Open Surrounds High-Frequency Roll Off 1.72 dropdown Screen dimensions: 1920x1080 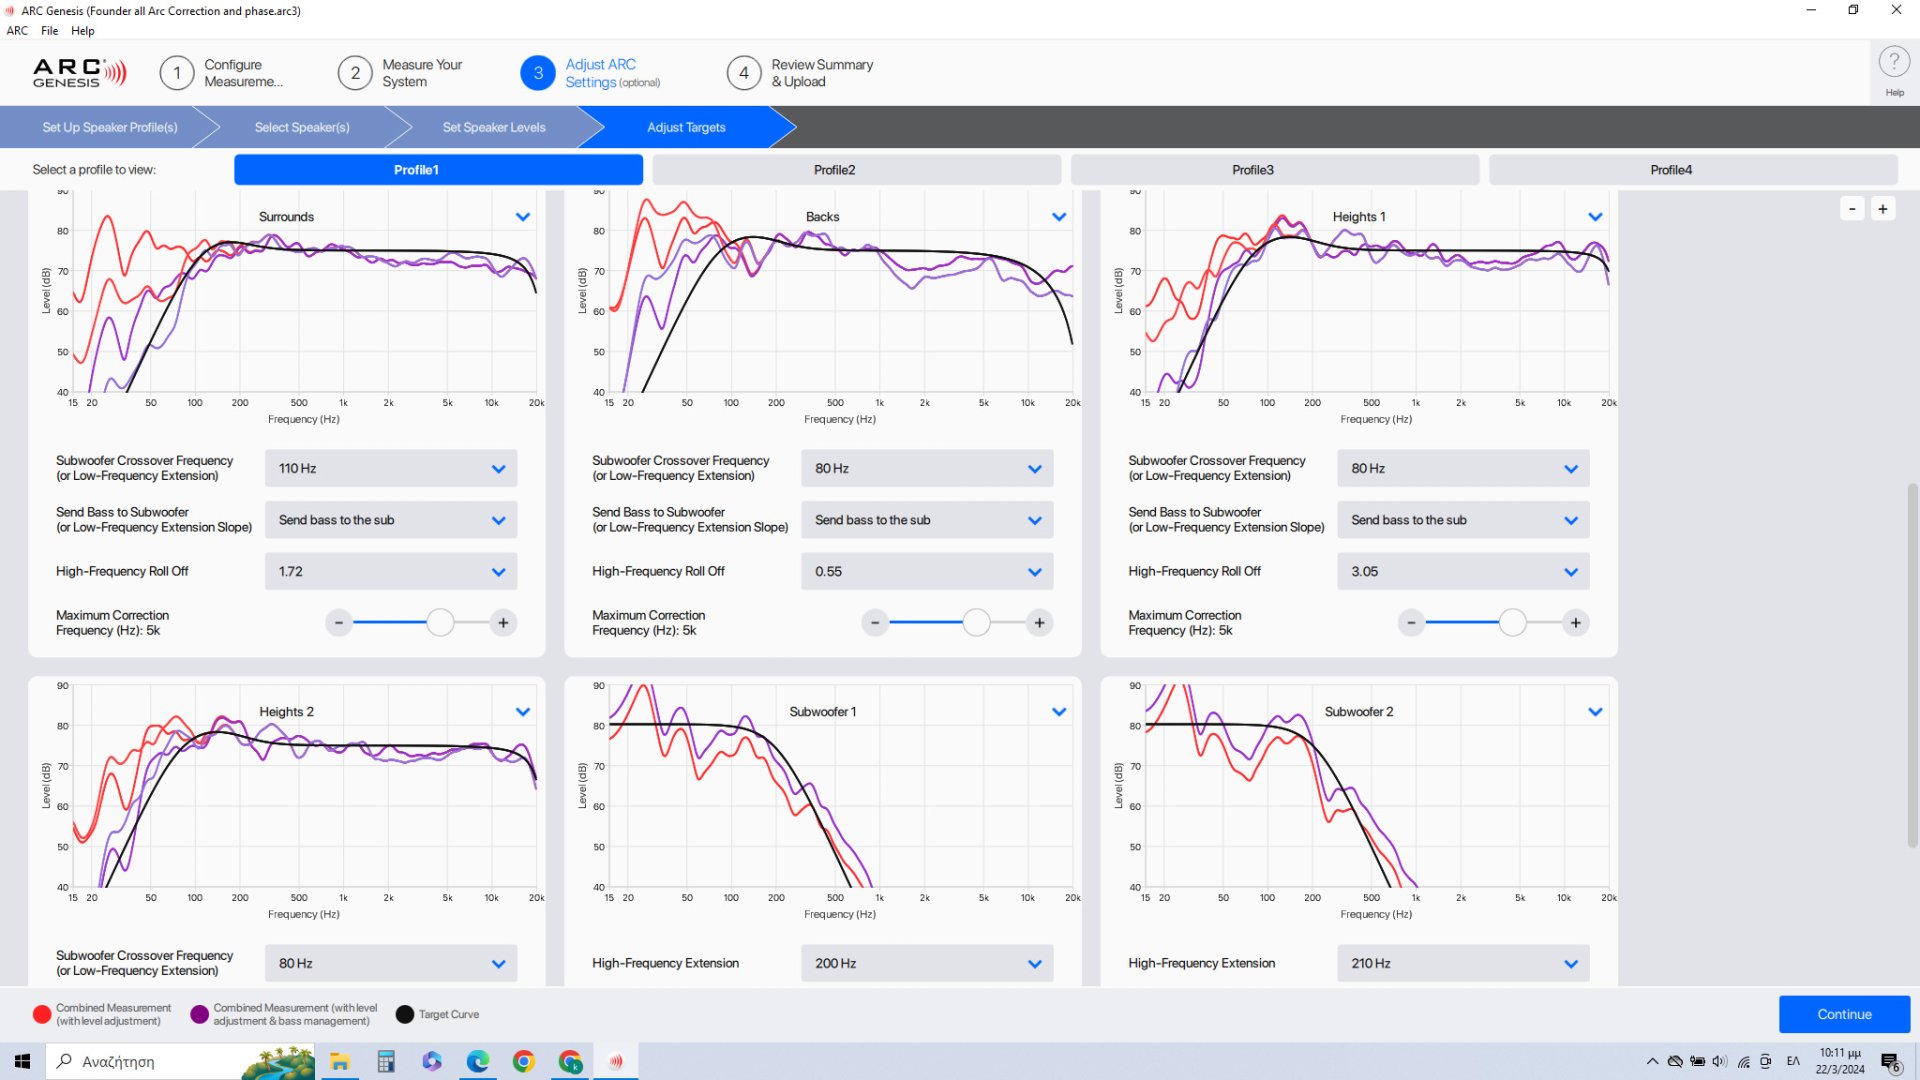point(391,572)
